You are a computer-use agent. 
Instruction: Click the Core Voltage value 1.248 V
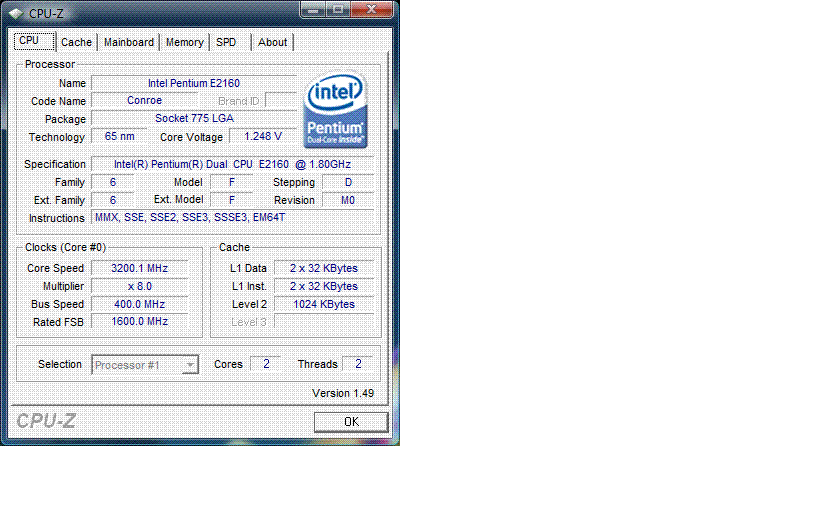click(263, 136)
